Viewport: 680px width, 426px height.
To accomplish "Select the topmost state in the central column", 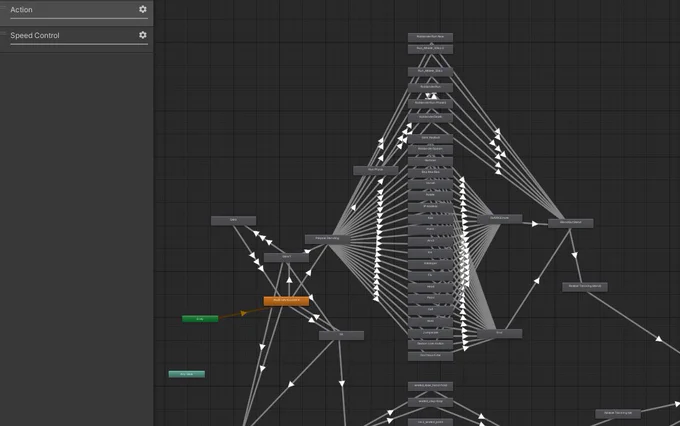I will click(x=430, y=37).
